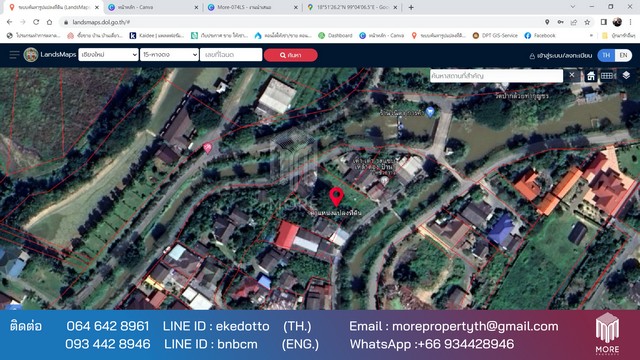Click the red search button
The image size is (640, 360).
point(291,55)
